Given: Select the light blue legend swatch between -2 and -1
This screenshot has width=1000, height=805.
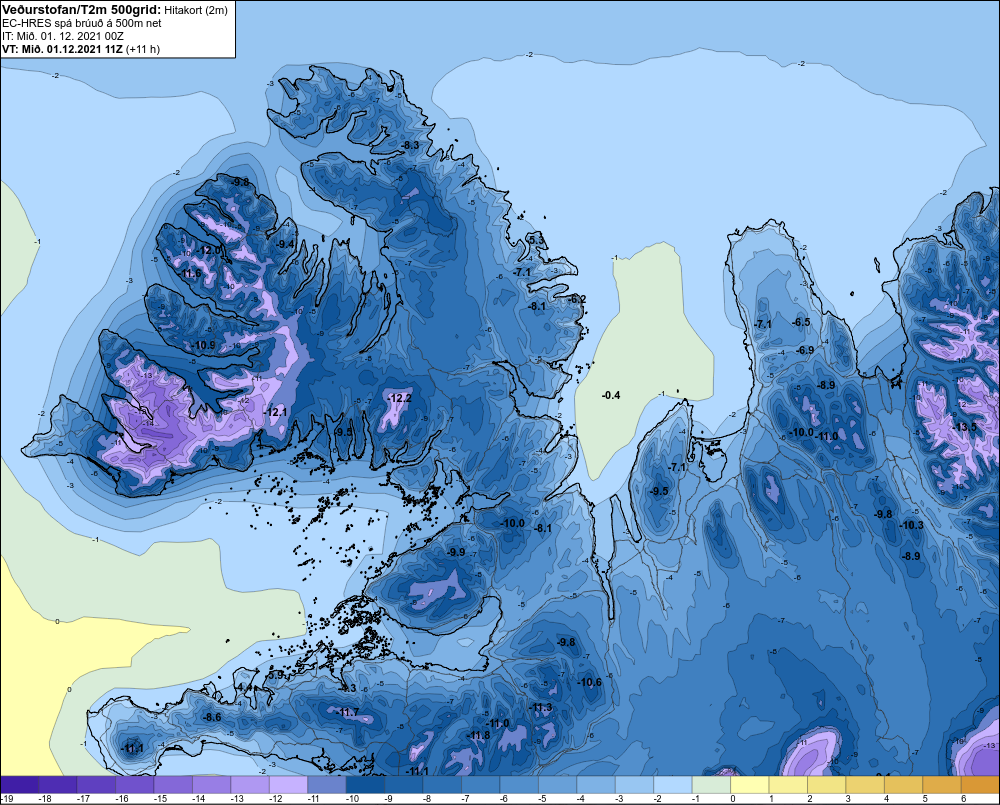Looking at the screenshot, I should click(673, 784).
